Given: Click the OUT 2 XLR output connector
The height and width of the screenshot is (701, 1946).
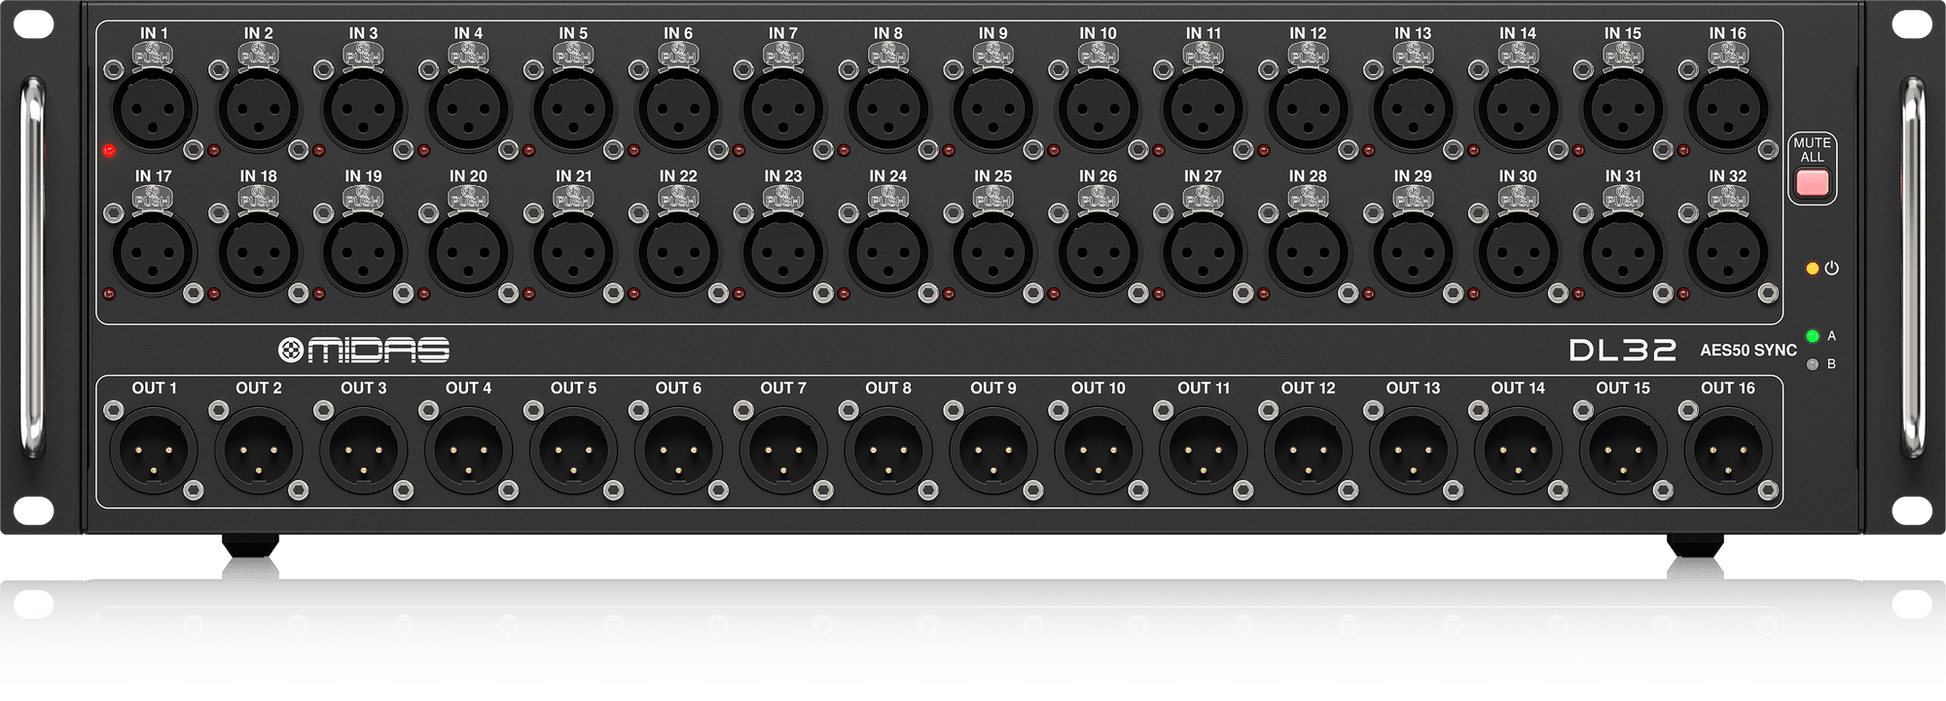Looking at the screenshot, I should [259, 450].
